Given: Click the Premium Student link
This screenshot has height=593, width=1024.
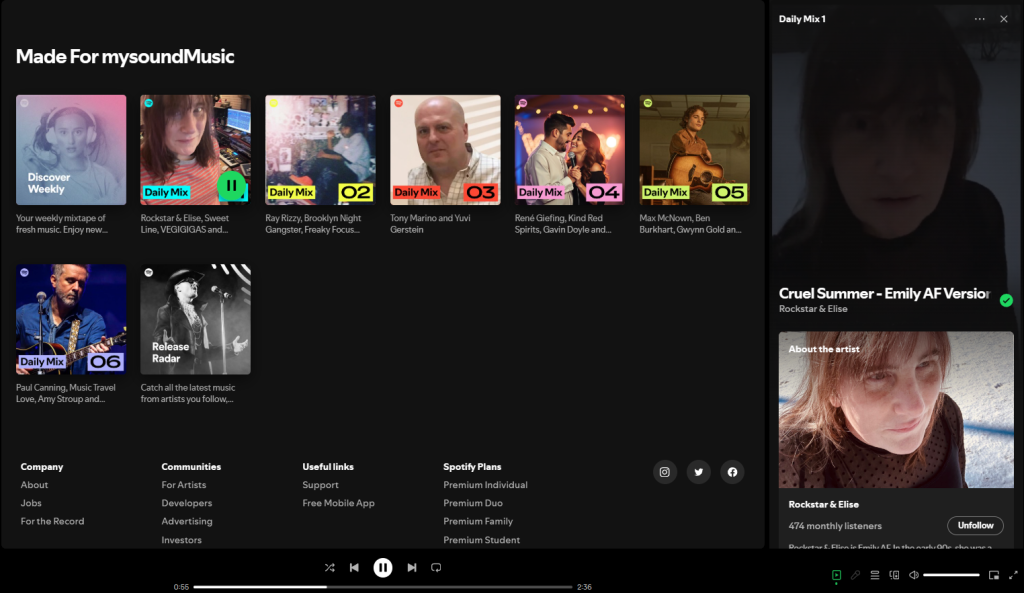Looking at the screenshot, I should coord(481,539).
